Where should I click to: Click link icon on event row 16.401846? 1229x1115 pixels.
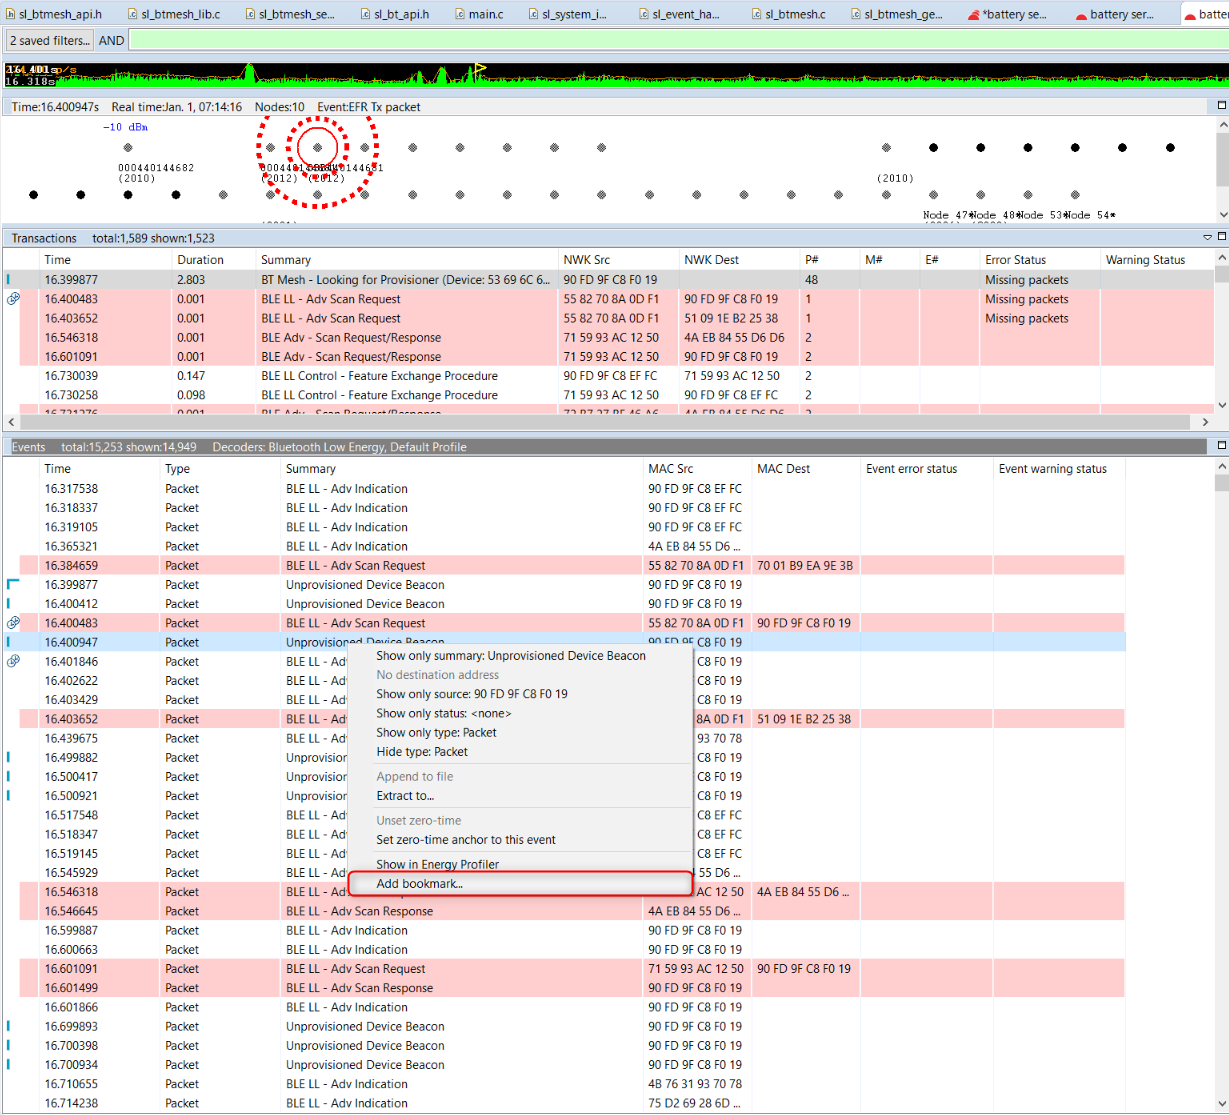pyautogui.click(x=13, y=661)
